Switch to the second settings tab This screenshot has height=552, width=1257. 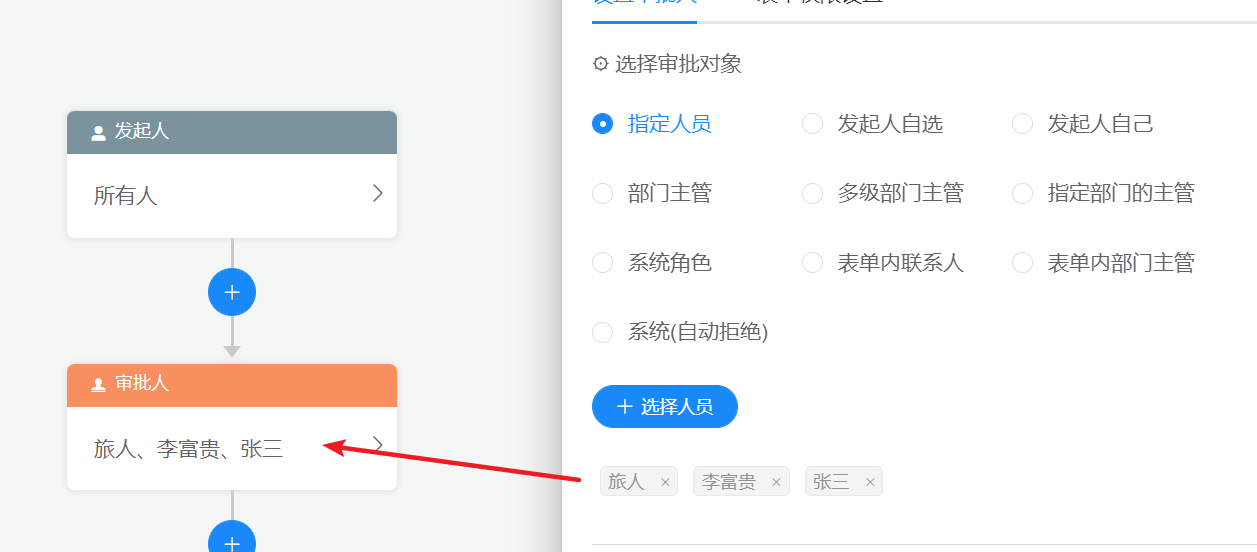(820, 3)
